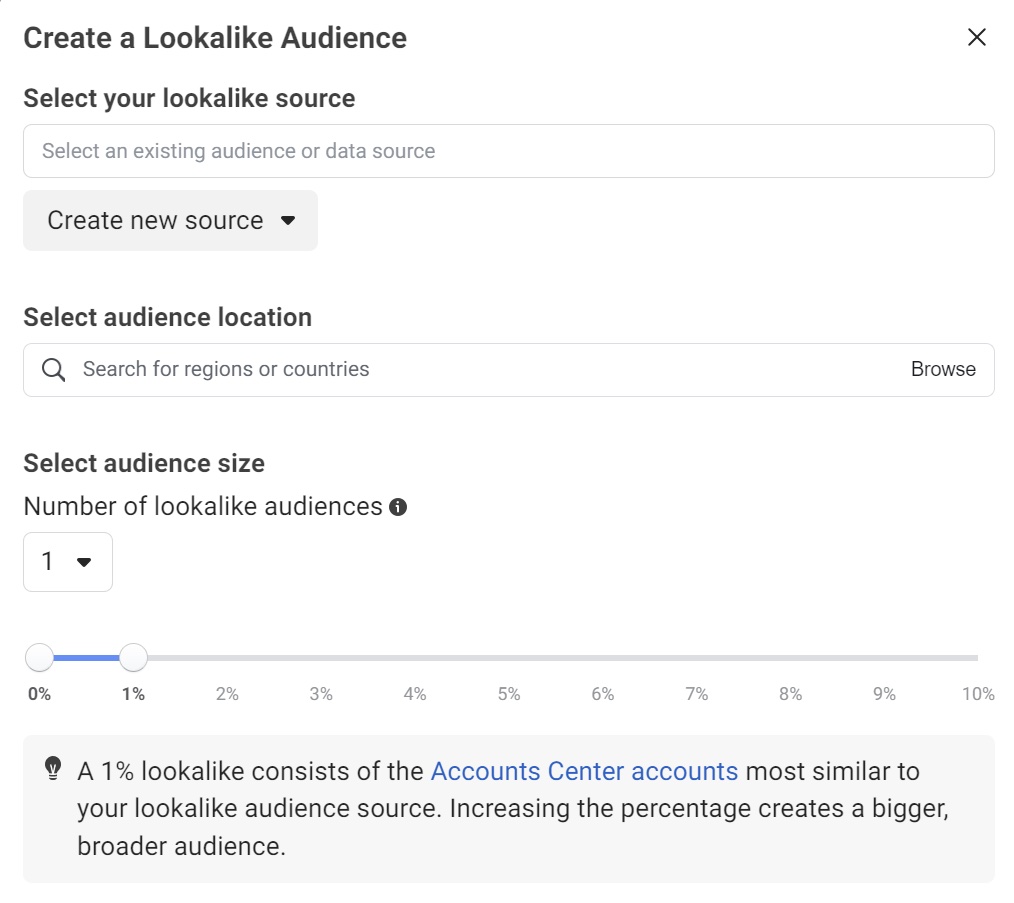Click the lookalike source input field

coord(508,151)
